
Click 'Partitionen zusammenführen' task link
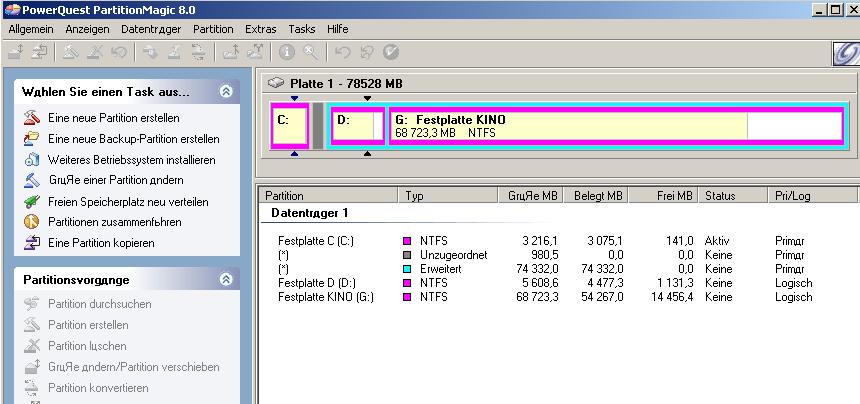(x=115, y=222)
